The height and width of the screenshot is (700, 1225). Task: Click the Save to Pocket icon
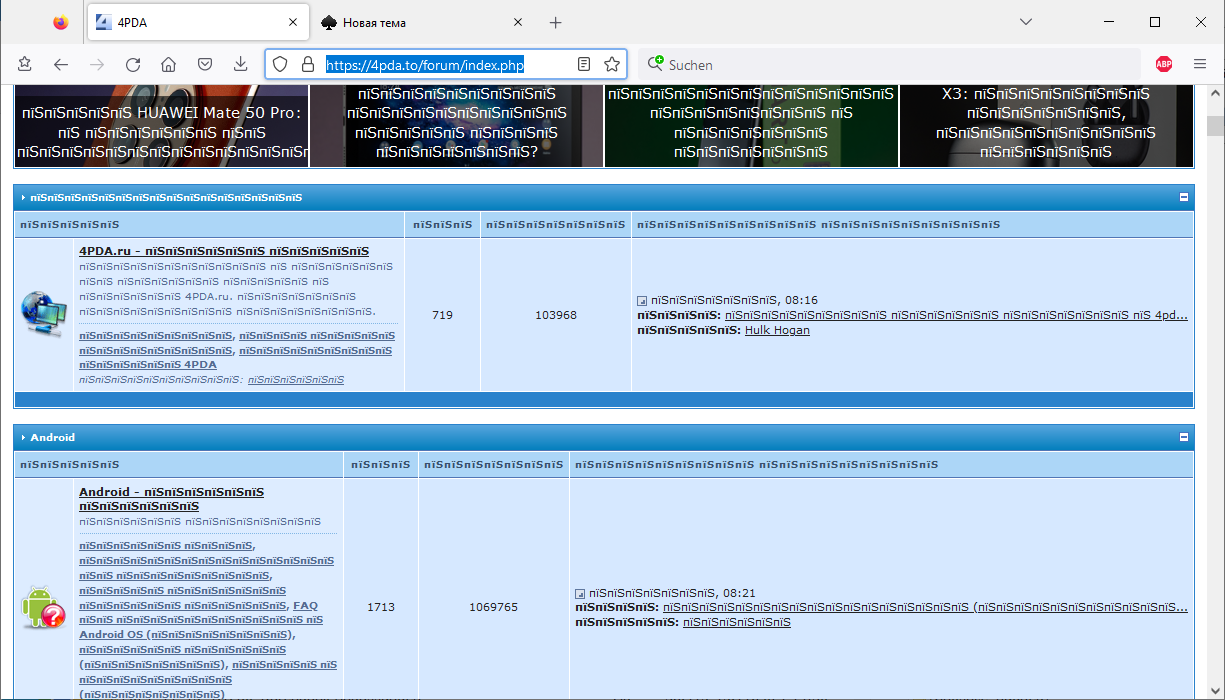tap(204, 64)
